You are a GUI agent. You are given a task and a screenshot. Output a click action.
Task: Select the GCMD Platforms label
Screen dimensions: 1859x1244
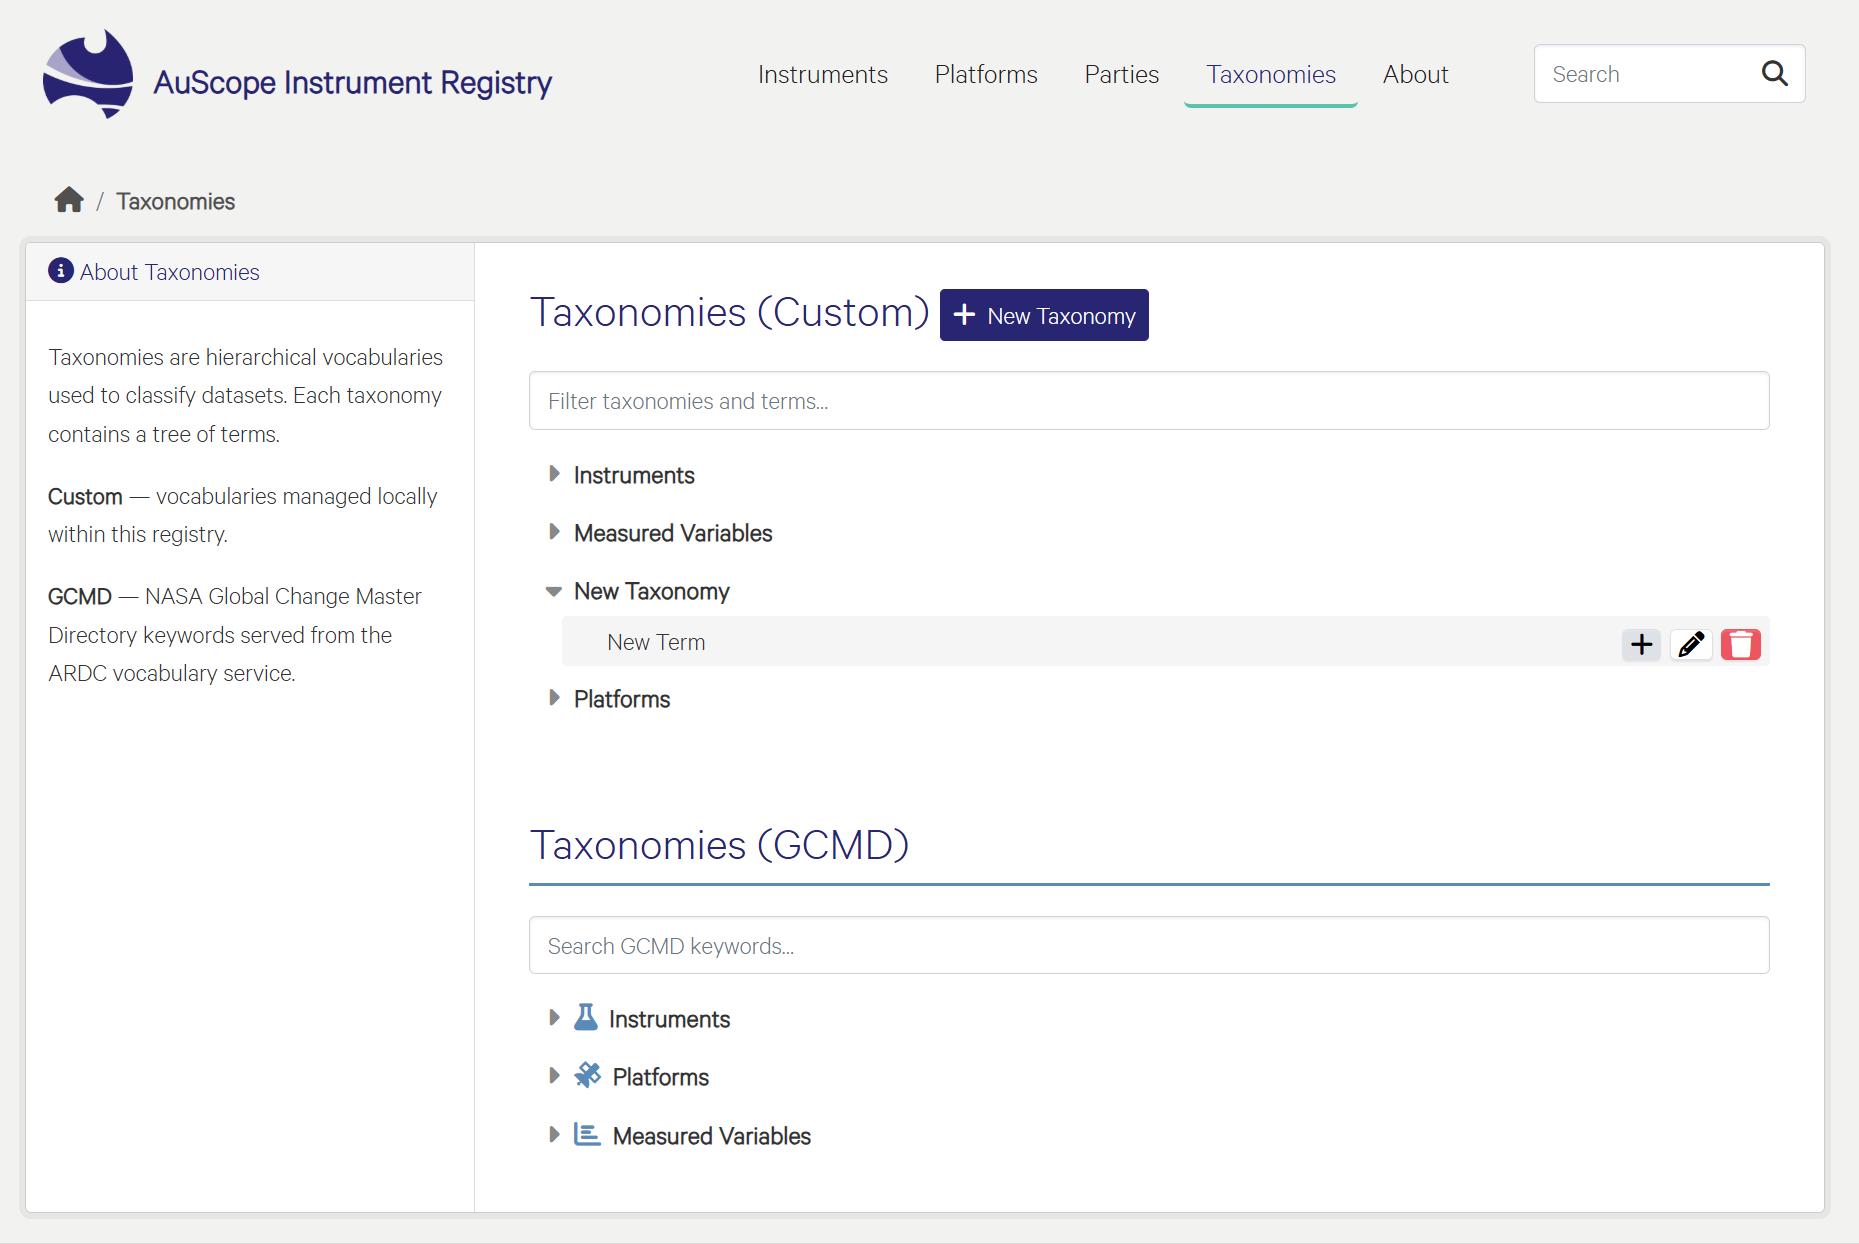[661, 1077]
